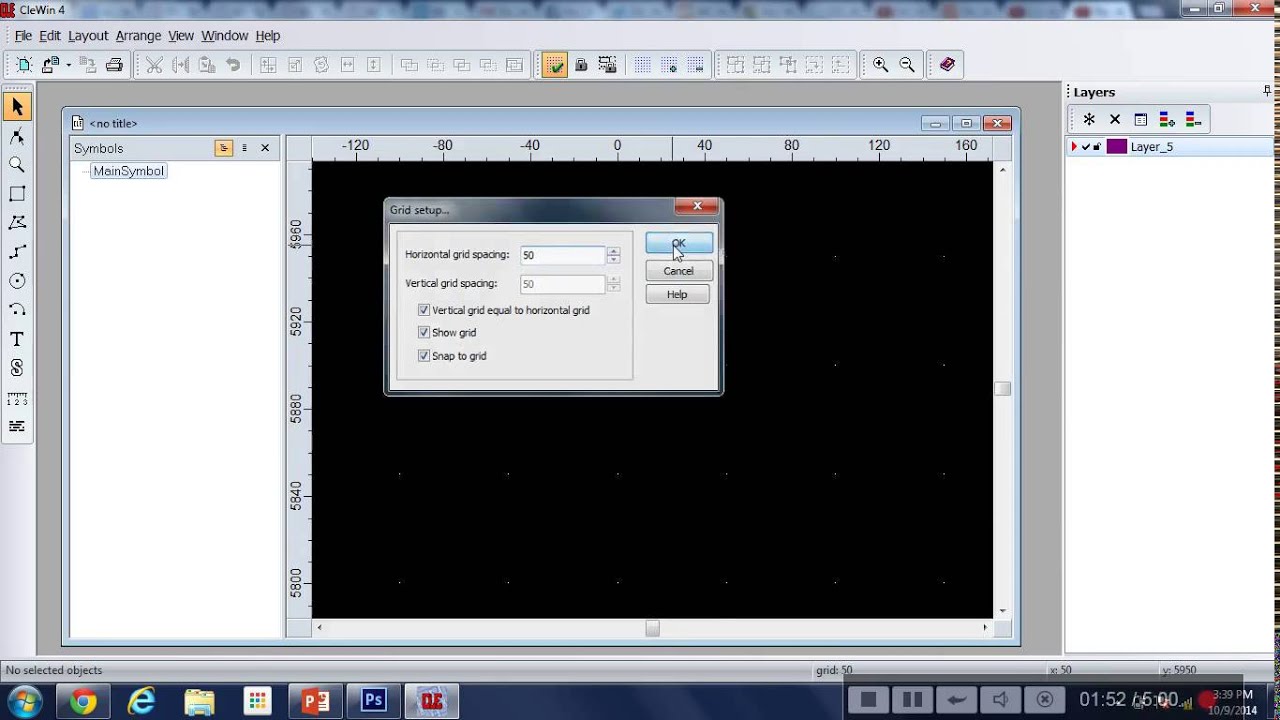Click Help button in Grid setup dialog

[677, 294]
